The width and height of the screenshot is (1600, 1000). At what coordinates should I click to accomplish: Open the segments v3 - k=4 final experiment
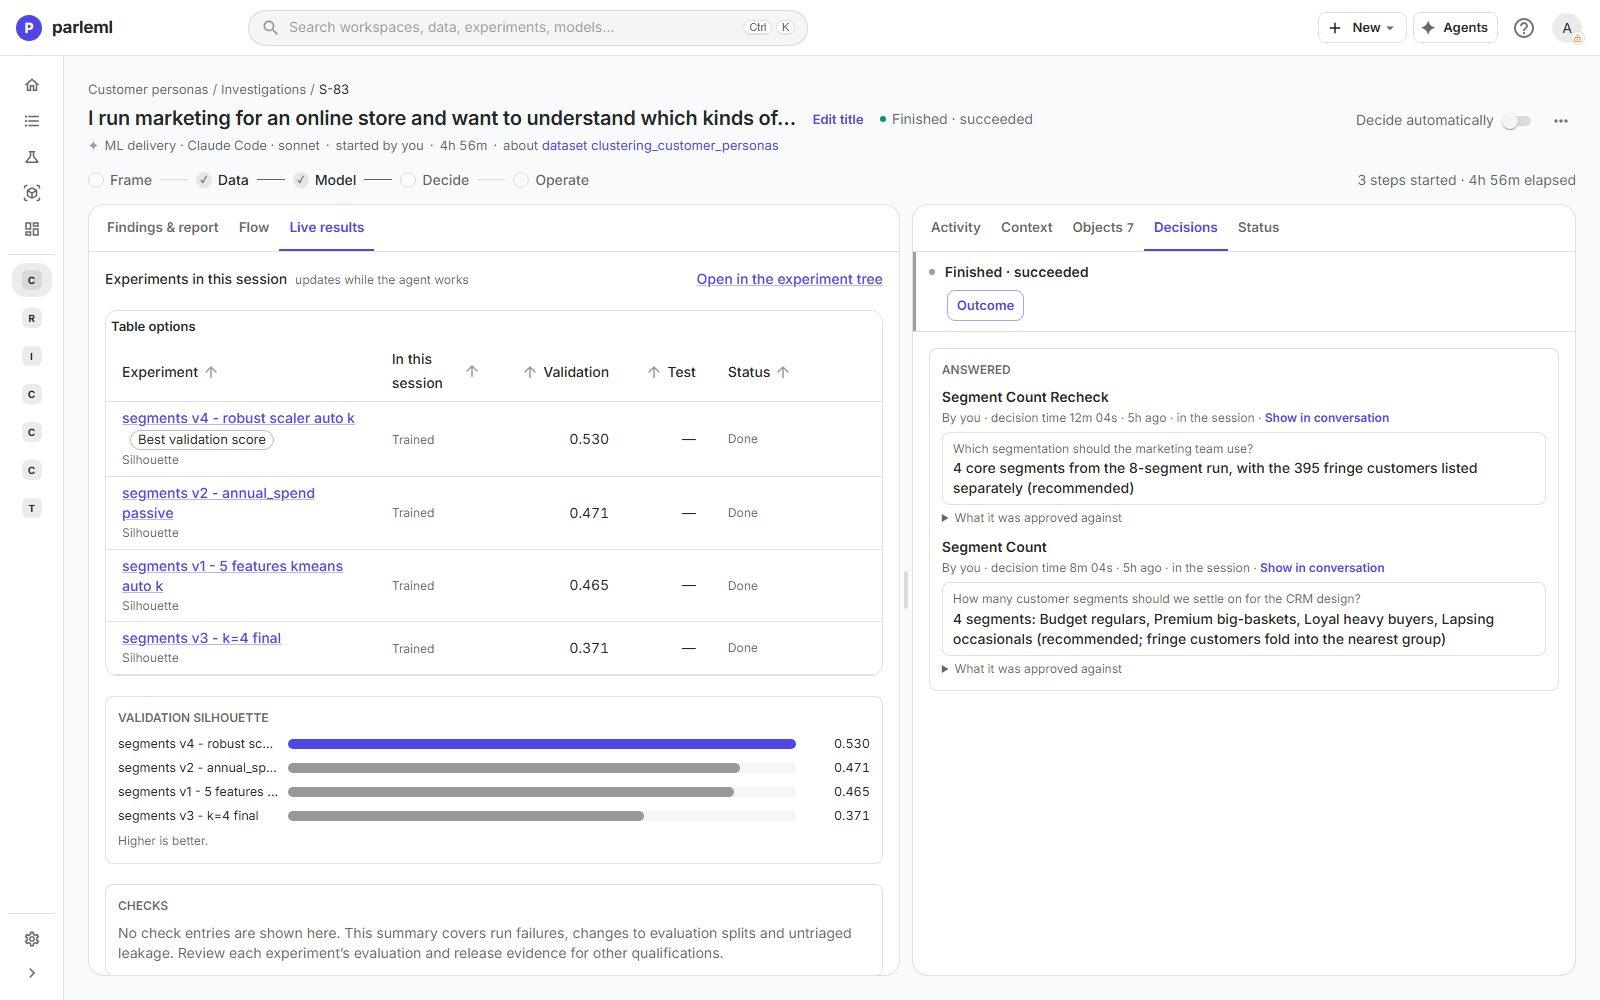point(201,638)
